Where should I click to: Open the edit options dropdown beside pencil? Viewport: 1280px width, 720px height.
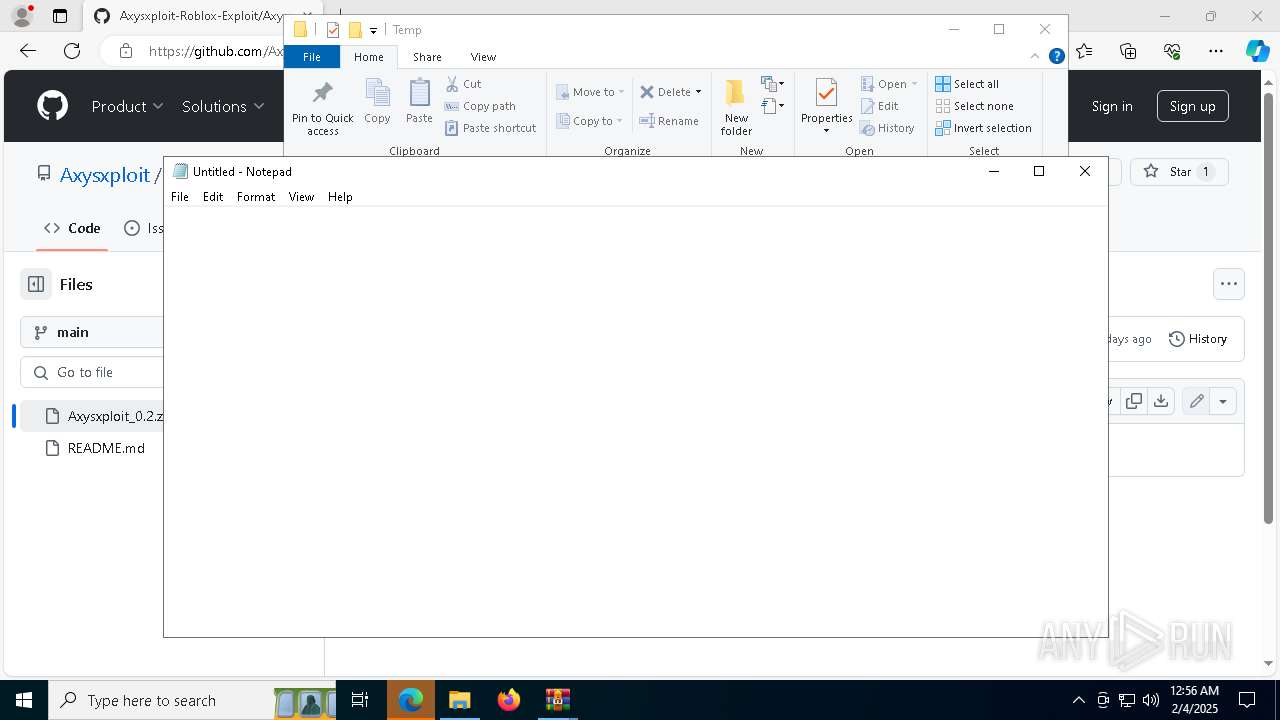click(1223, 401)
